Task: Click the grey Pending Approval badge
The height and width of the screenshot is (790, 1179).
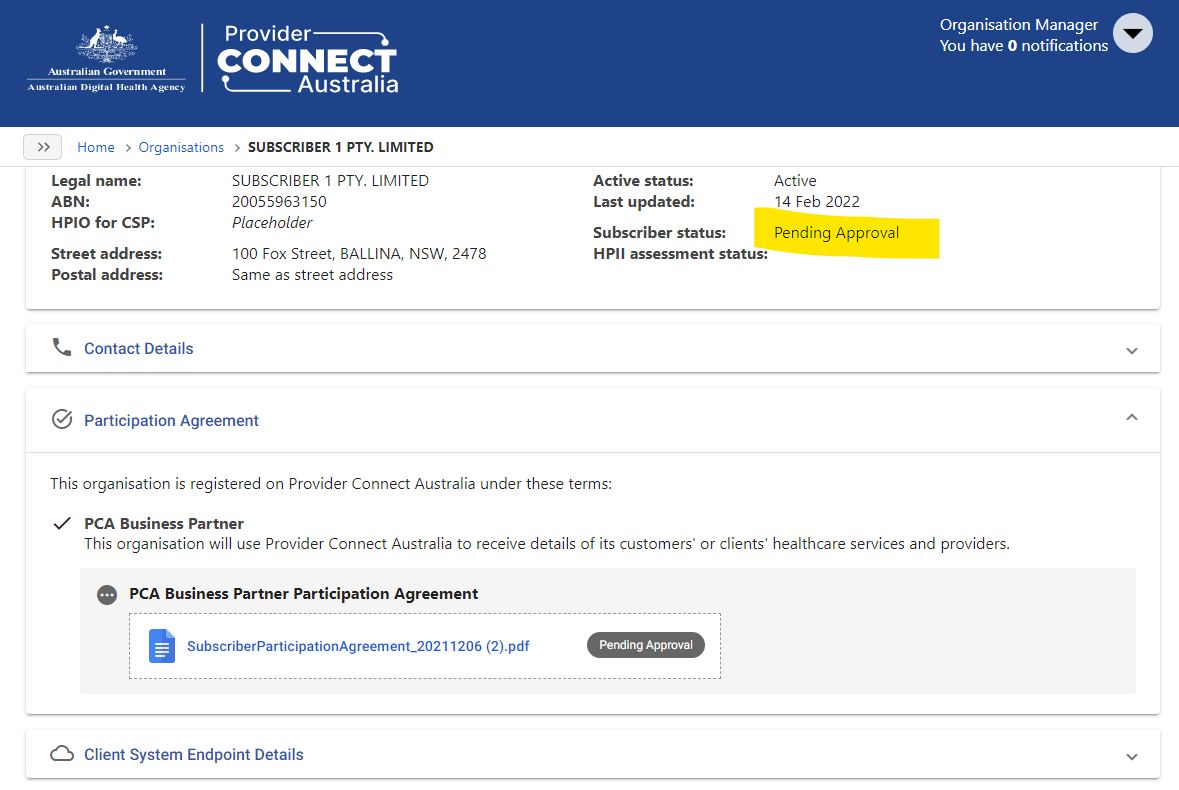Action: (x=646, y=645)
